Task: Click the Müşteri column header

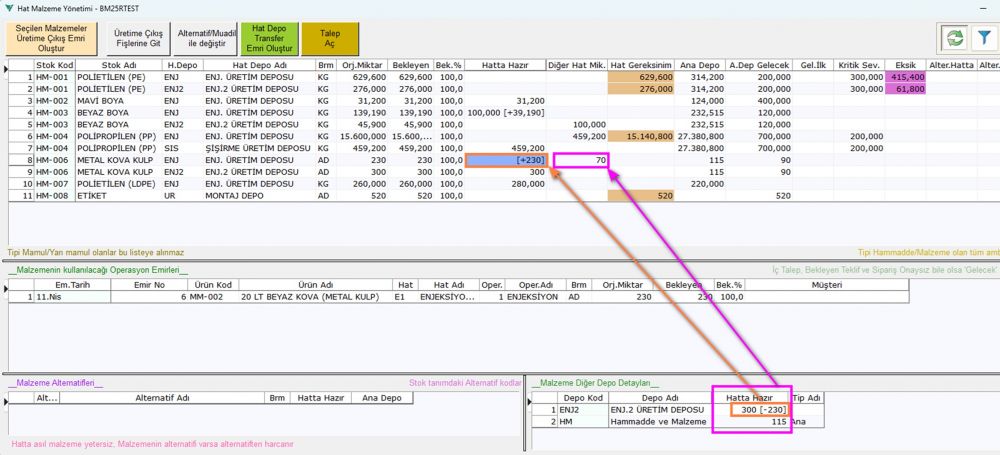Action: (x=827, y=285)
